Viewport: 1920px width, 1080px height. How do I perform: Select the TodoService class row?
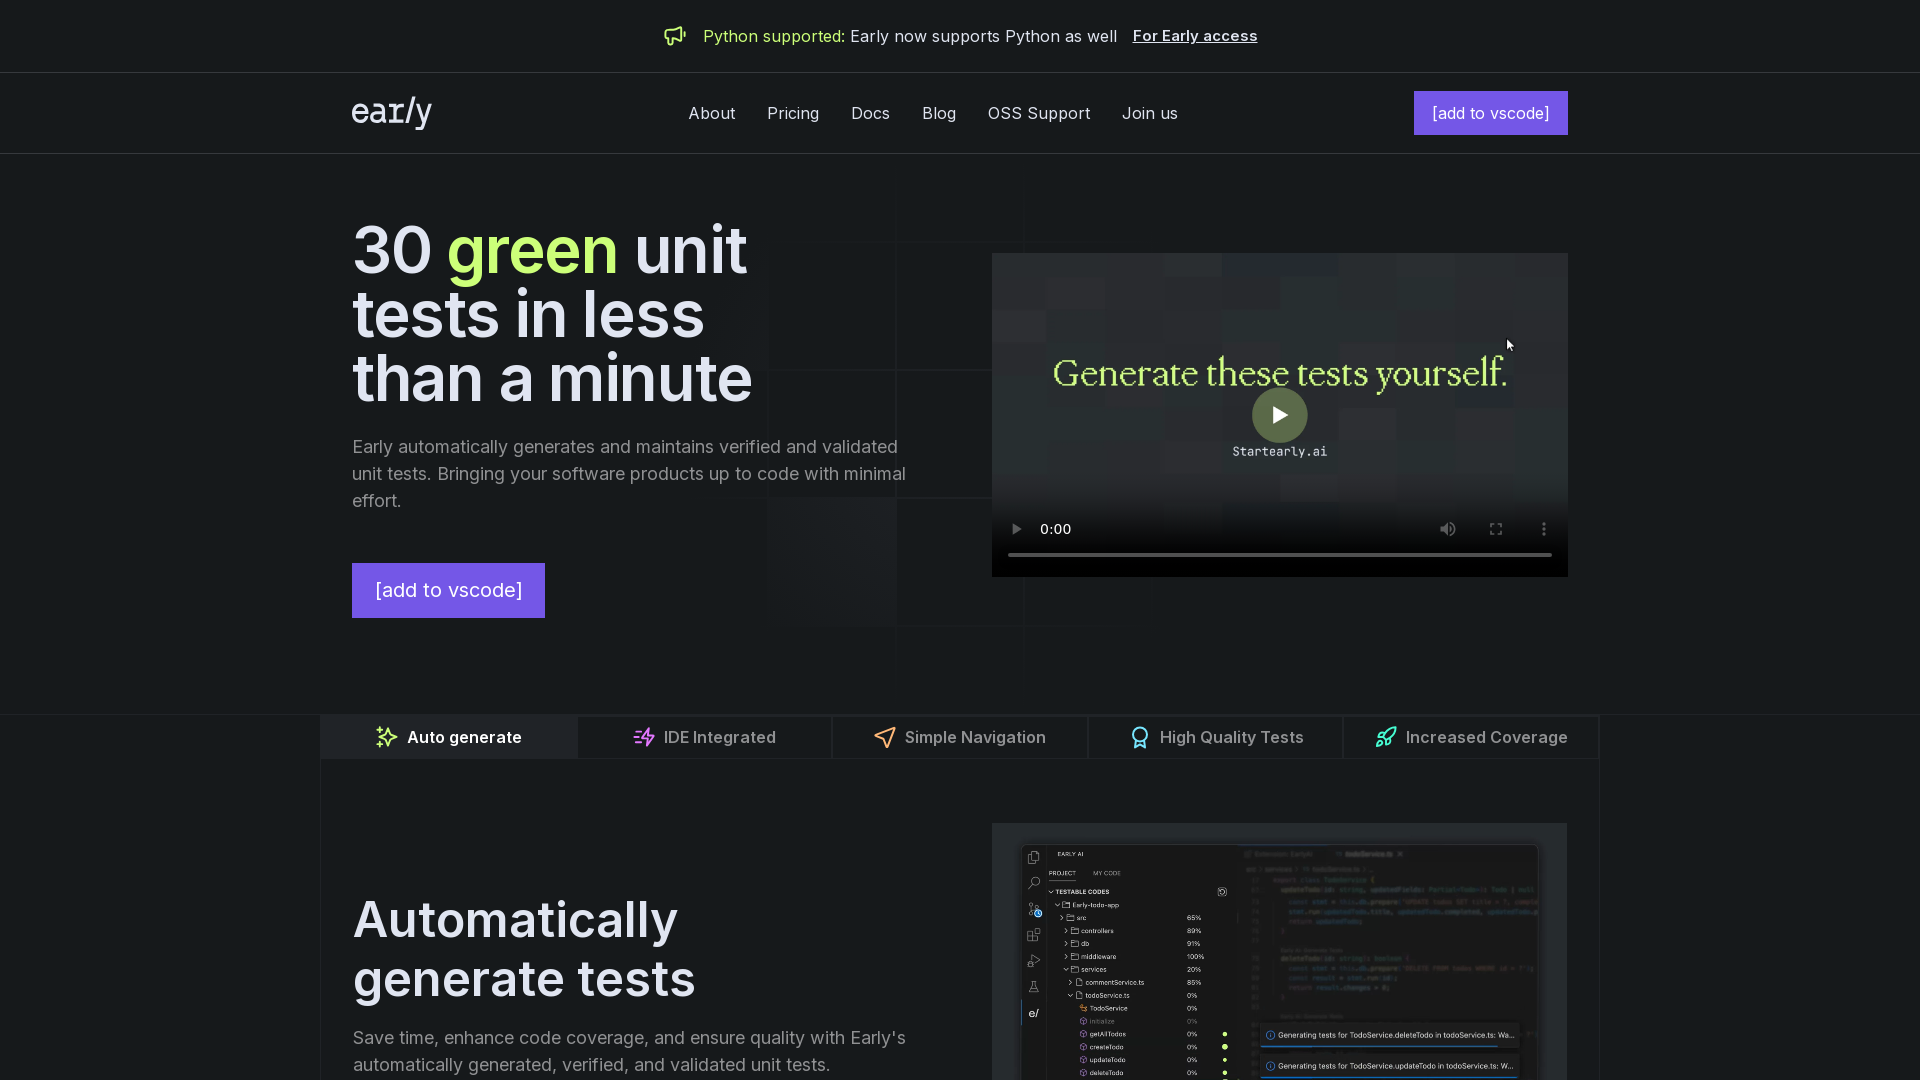coord(1137,1008)
